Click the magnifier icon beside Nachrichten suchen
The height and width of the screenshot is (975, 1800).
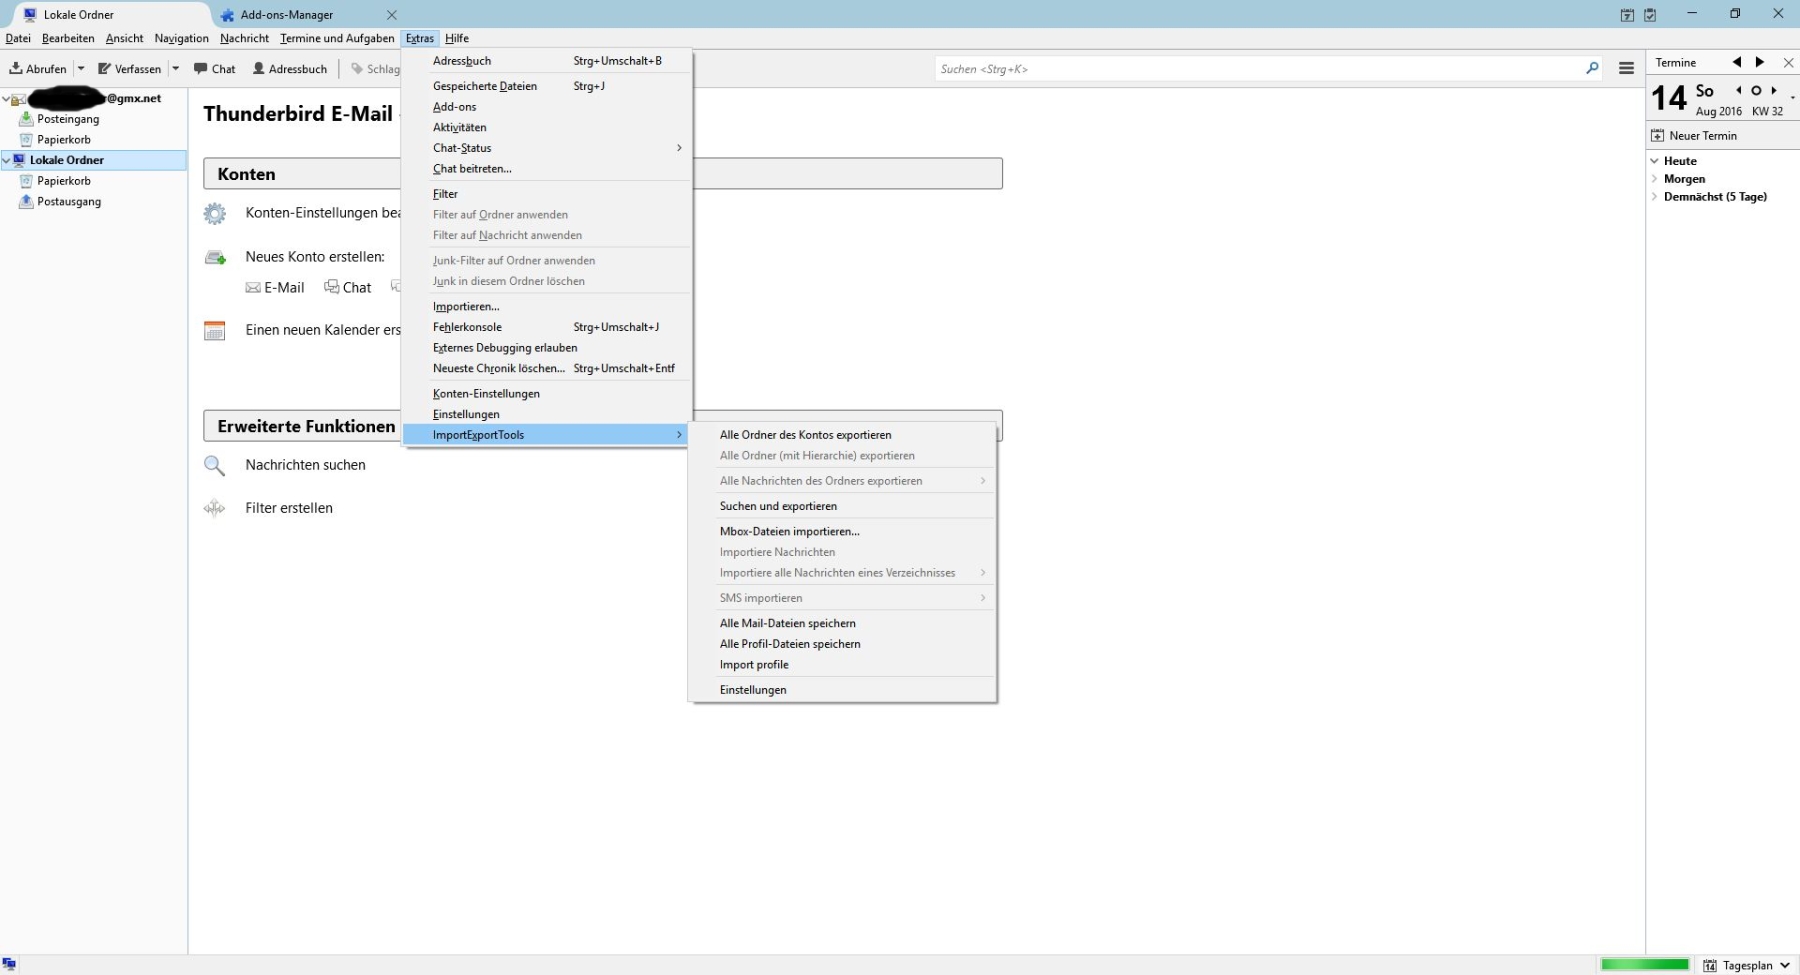coord(215,465)
